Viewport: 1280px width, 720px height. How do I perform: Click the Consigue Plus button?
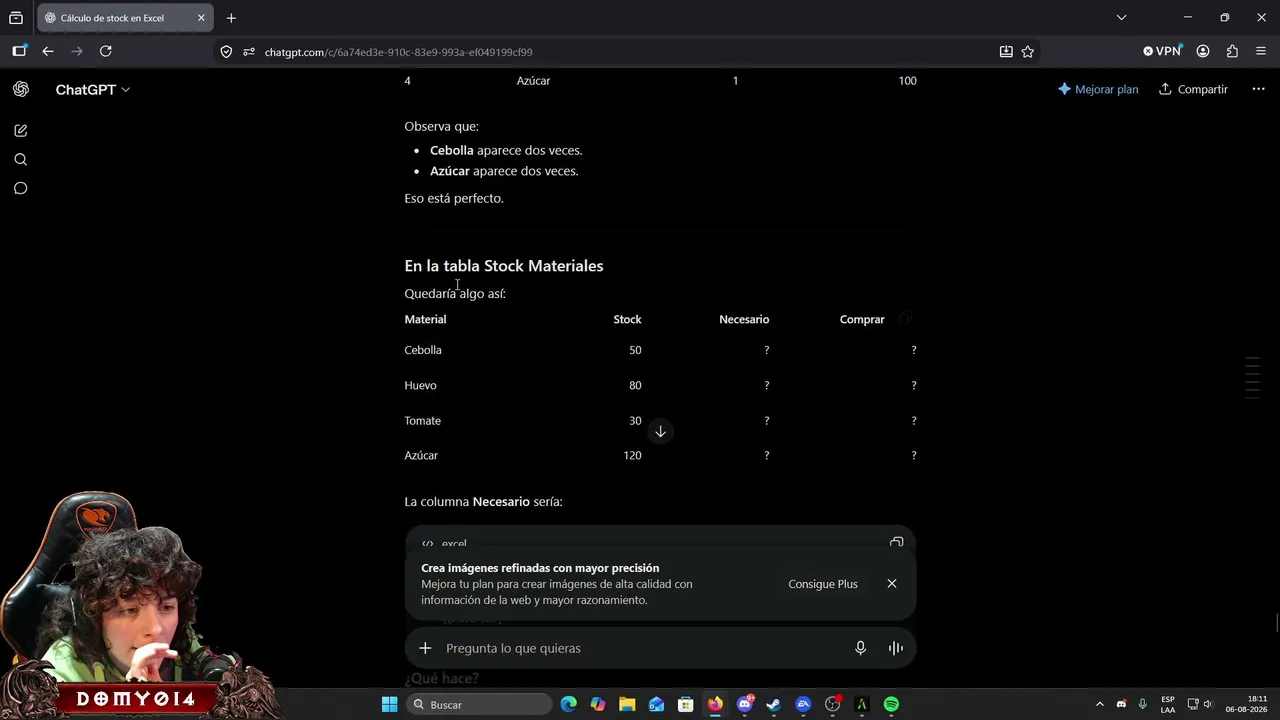pos(823,584)
